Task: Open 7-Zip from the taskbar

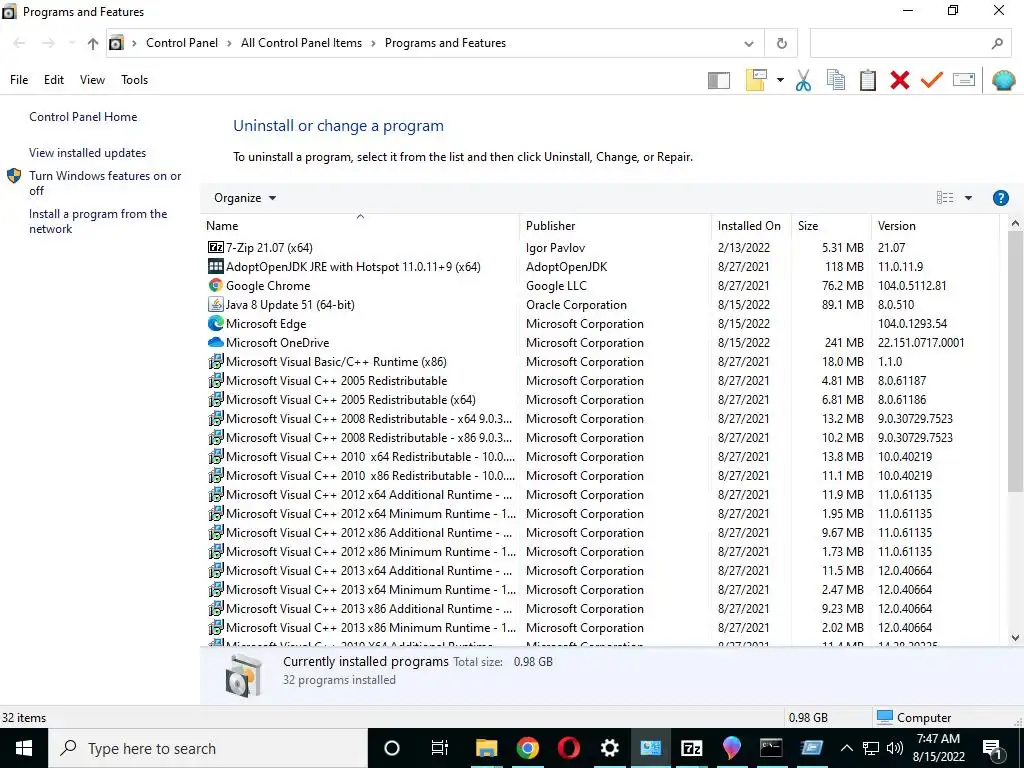Action: pyautogui.click(x=691, y=748)
